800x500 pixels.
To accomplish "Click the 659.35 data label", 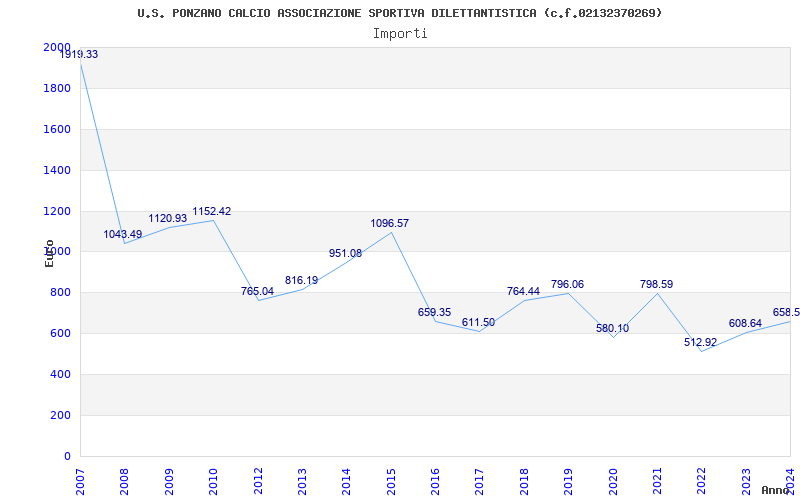I will [x=435, y=312].
